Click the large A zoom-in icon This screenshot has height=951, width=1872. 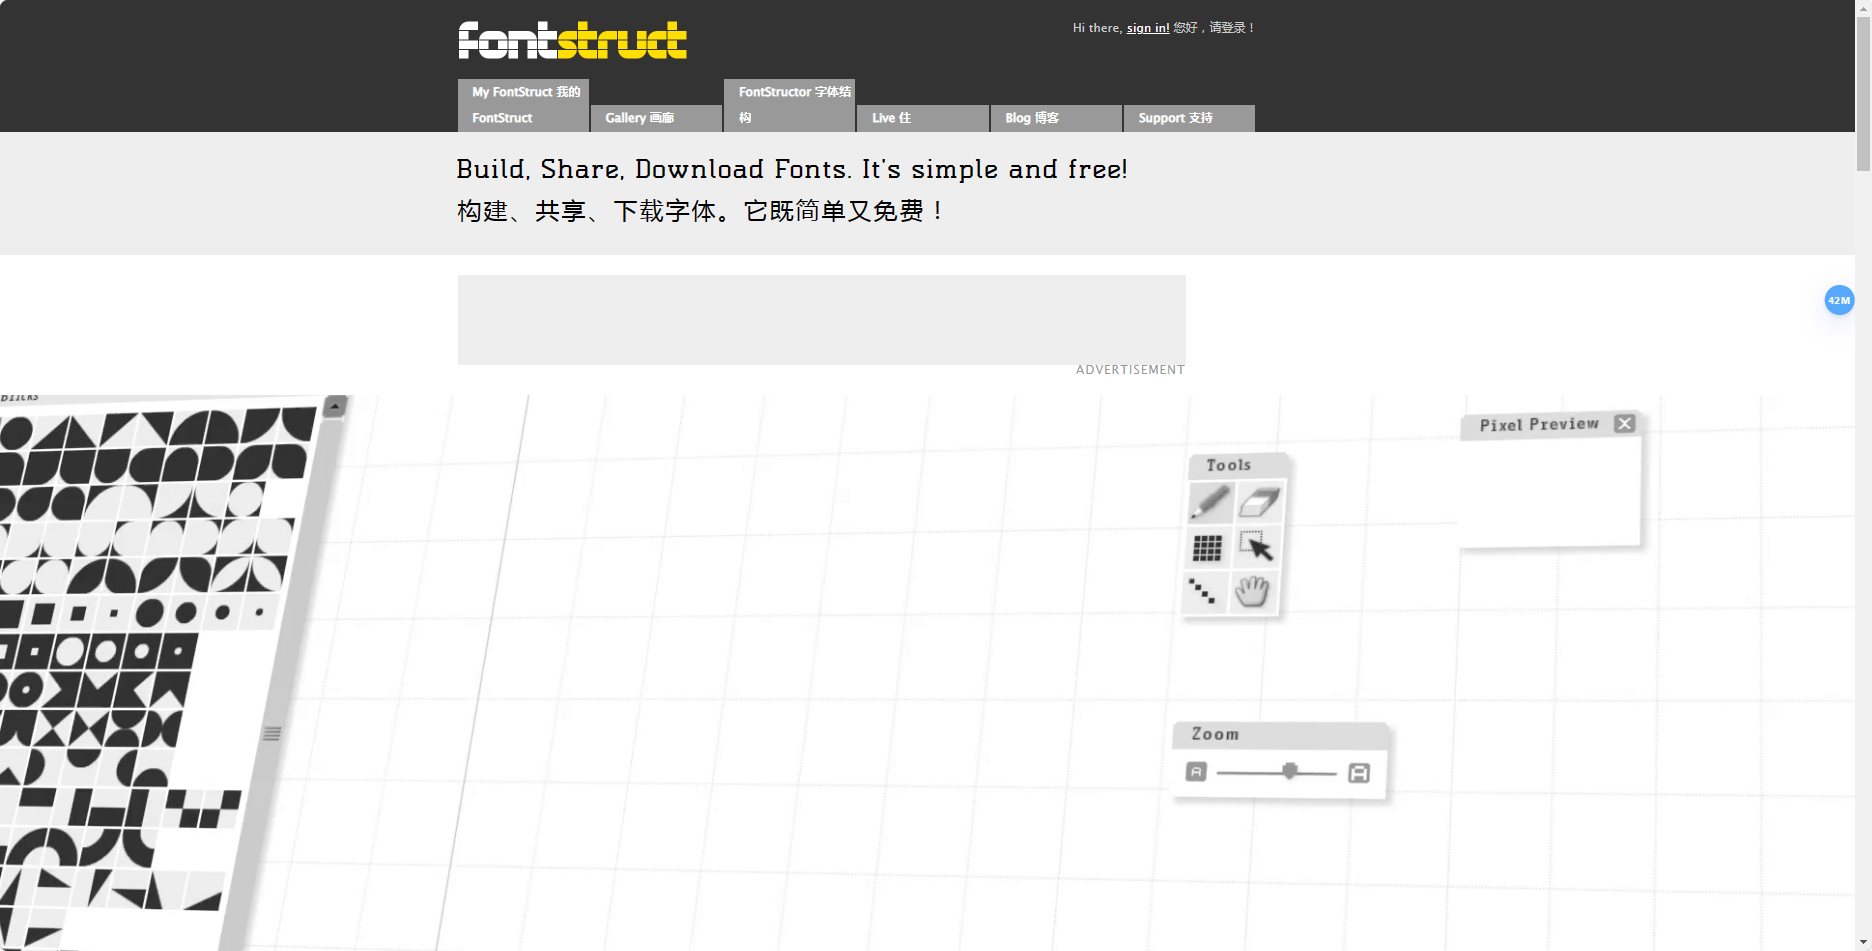1358,772
